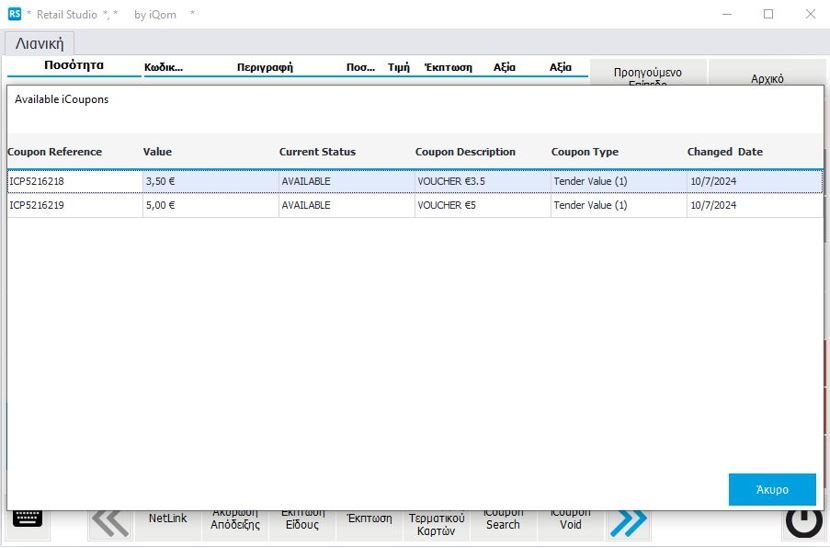
Task: Open iCoupon Search function
Action: [503, 519]
